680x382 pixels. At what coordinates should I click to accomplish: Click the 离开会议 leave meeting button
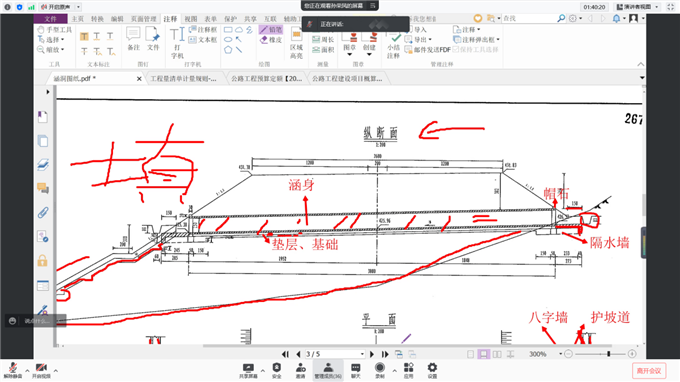649,371
